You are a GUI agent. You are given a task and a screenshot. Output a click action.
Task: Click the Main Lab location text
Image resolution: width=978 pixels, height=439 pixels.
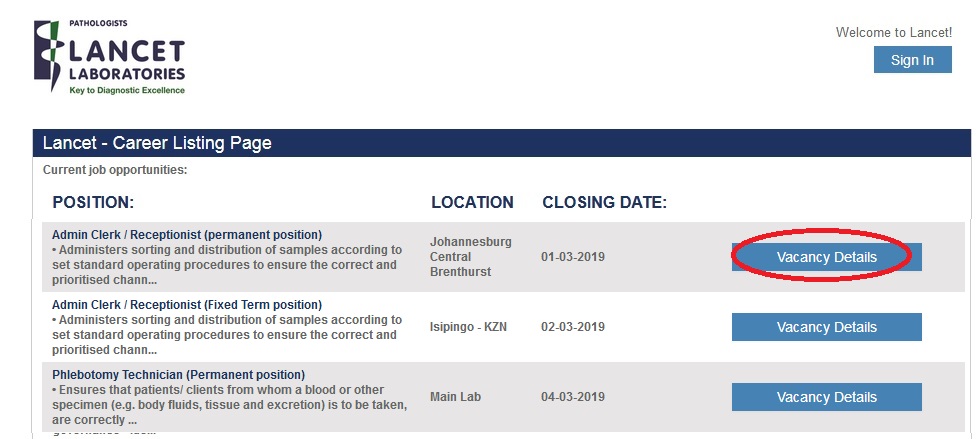(455, 397)
